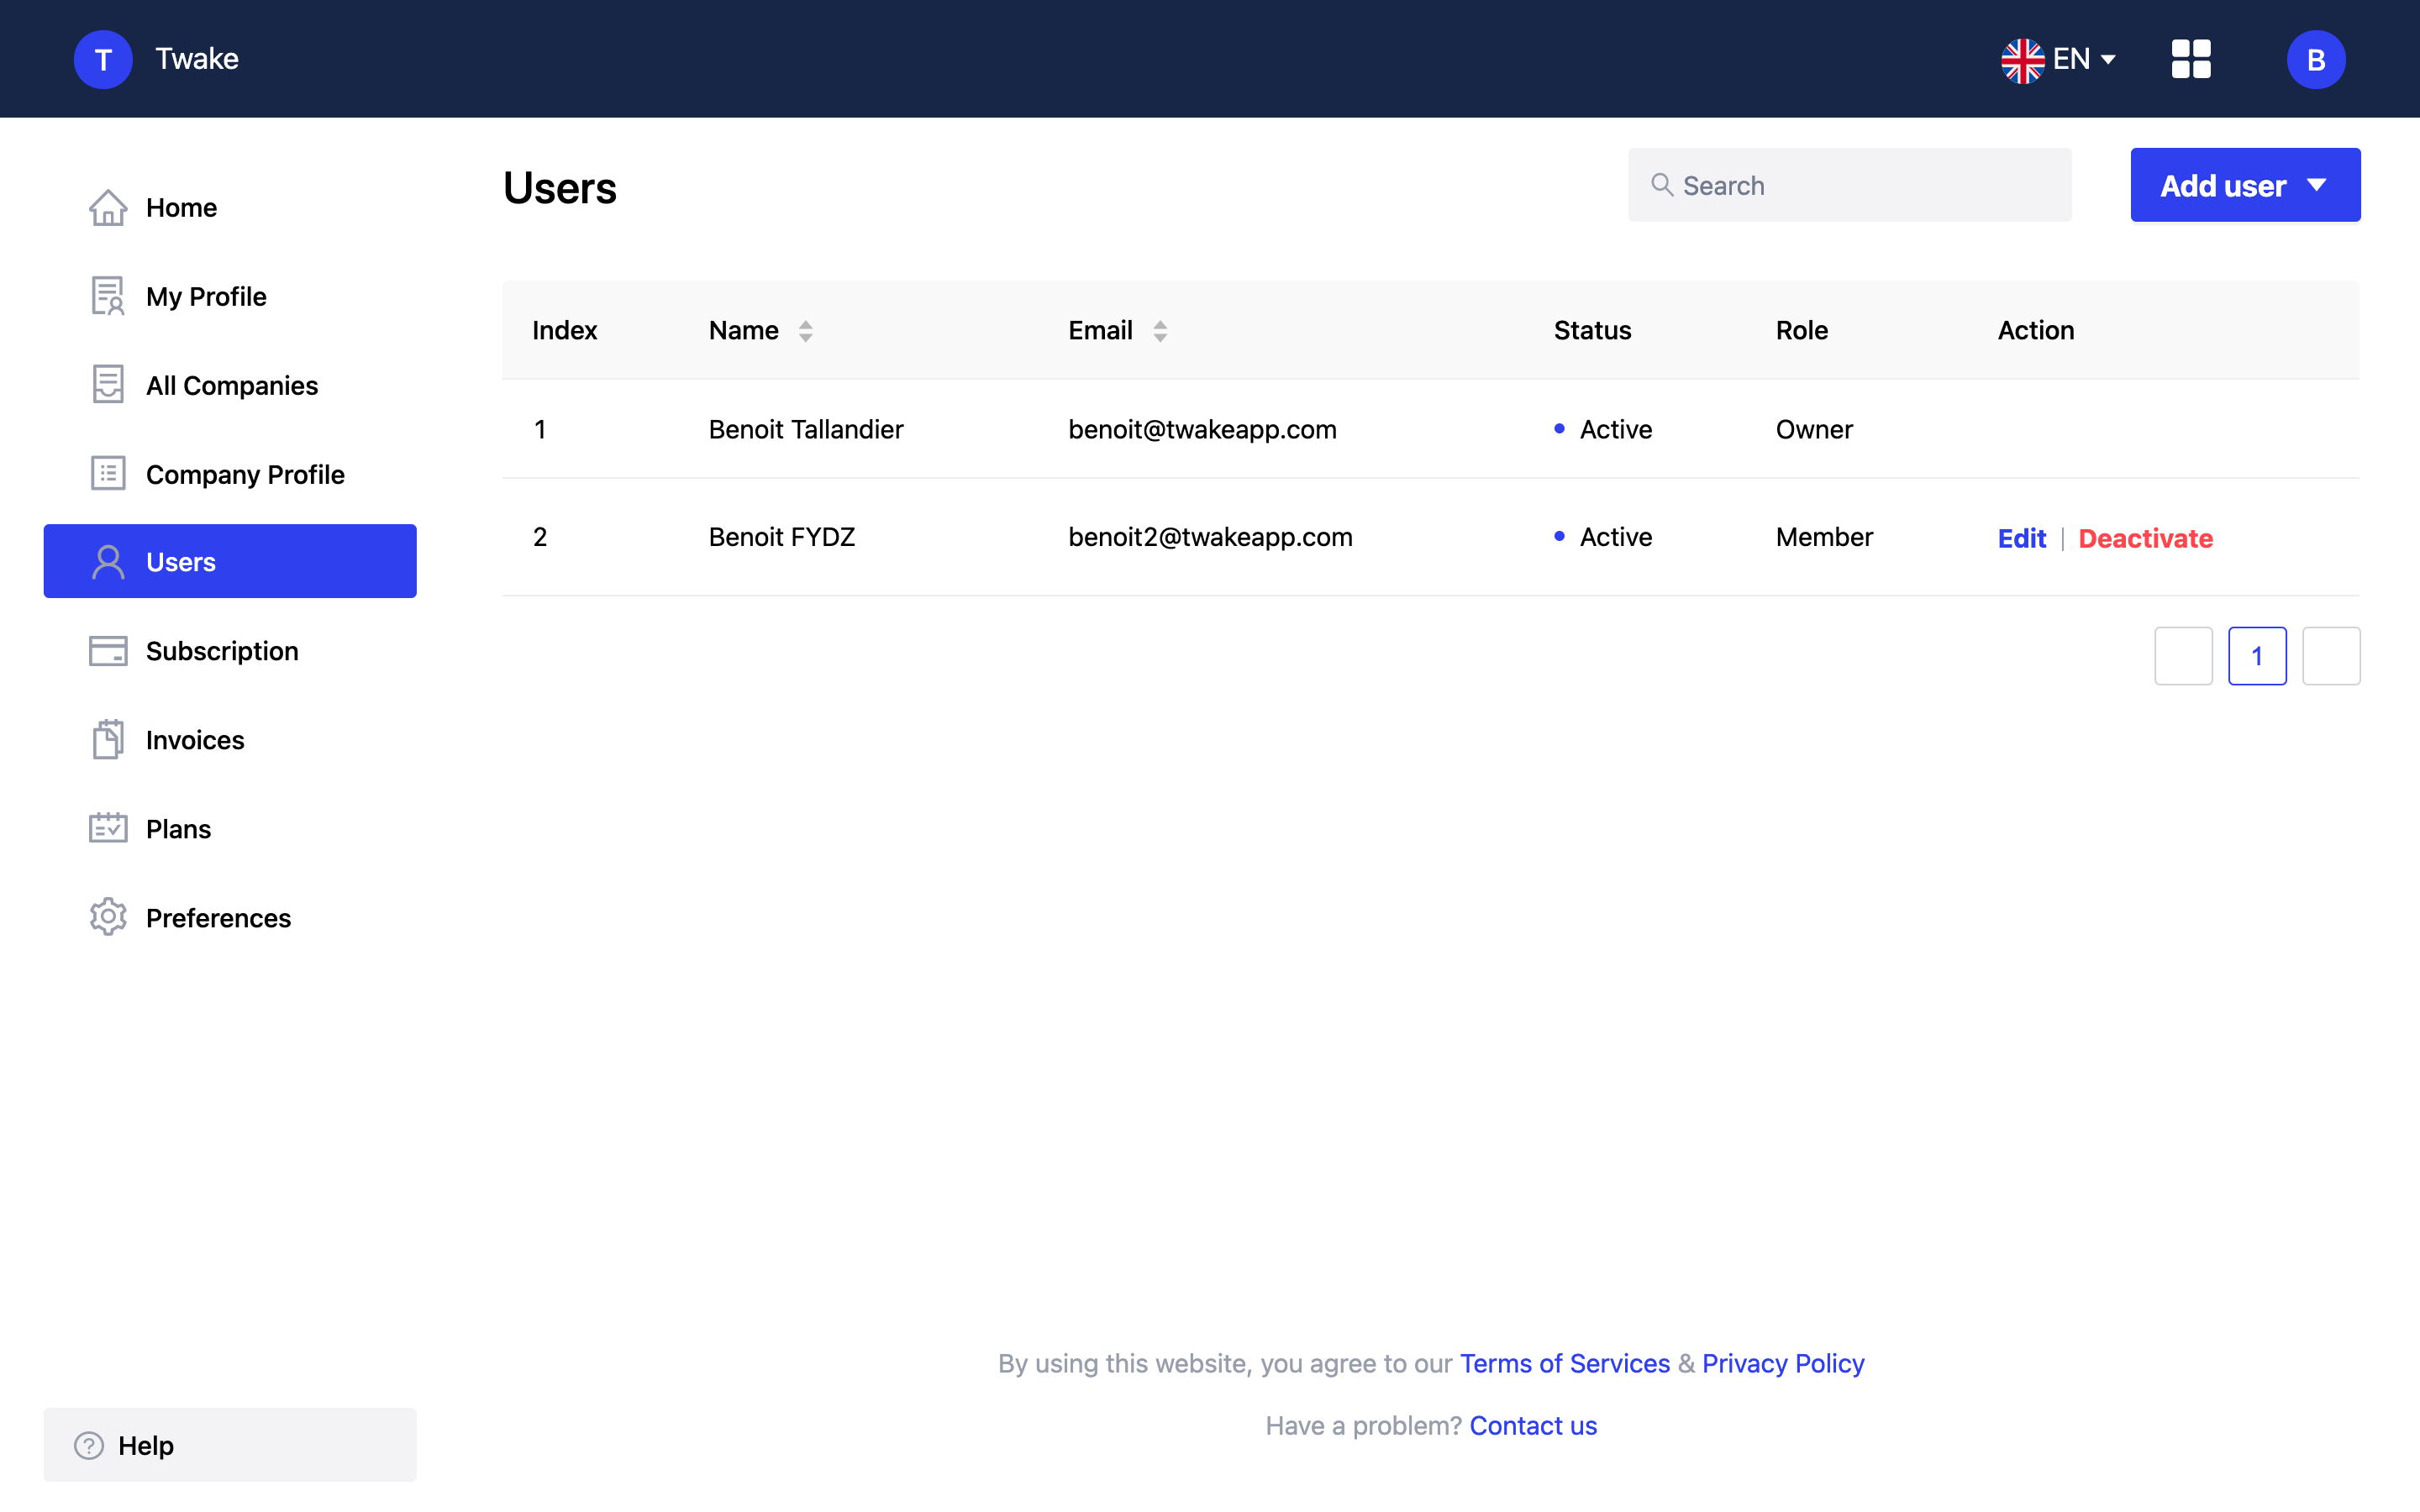2420x1512 pixels.
Task: Sort the table by Name
Action: point(805,331)
